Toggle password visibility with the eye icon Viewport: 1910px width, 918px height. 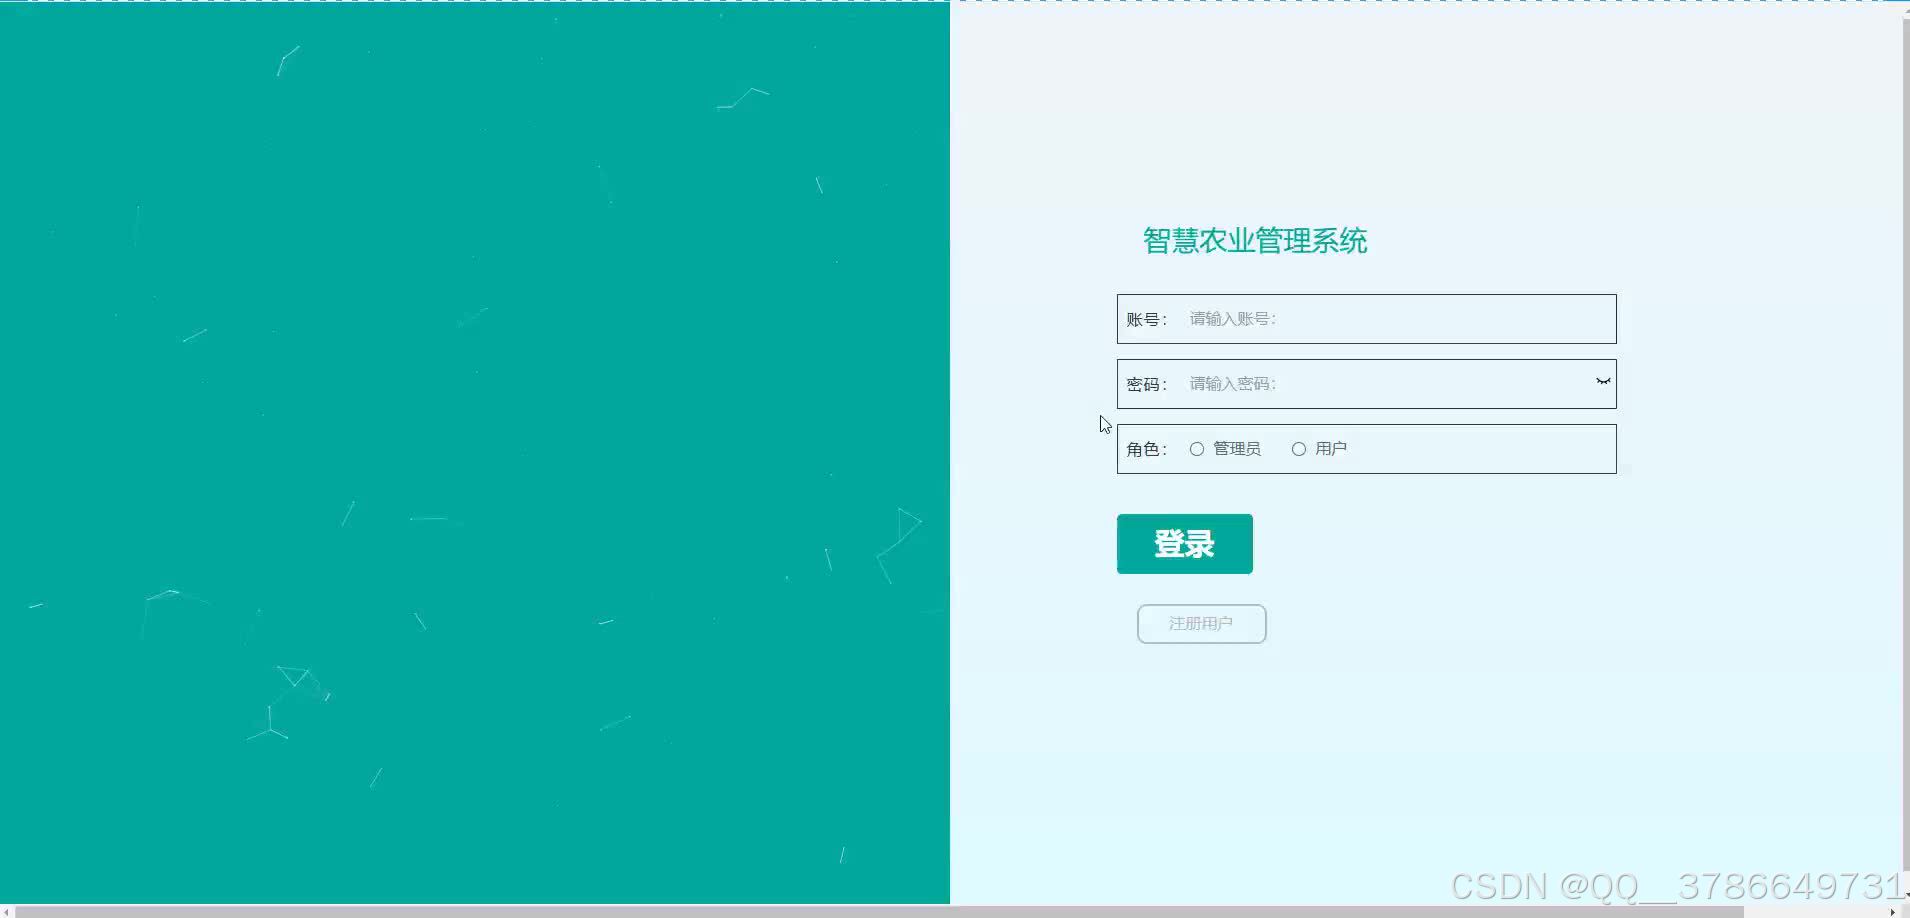click(x=1601, y=381)
